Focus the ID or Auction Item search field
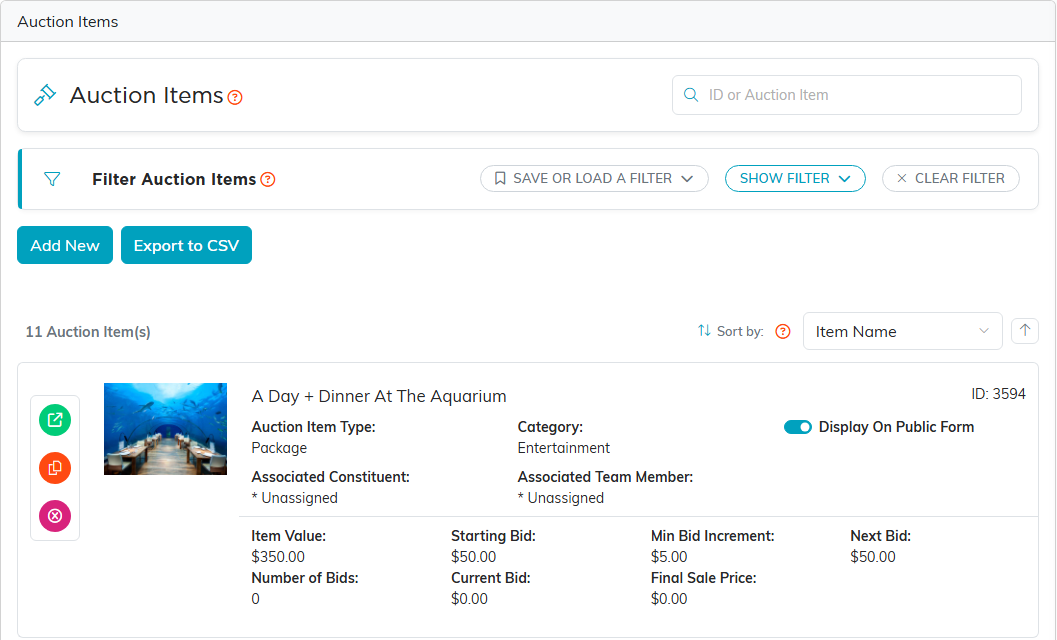 tap(846, 95)
